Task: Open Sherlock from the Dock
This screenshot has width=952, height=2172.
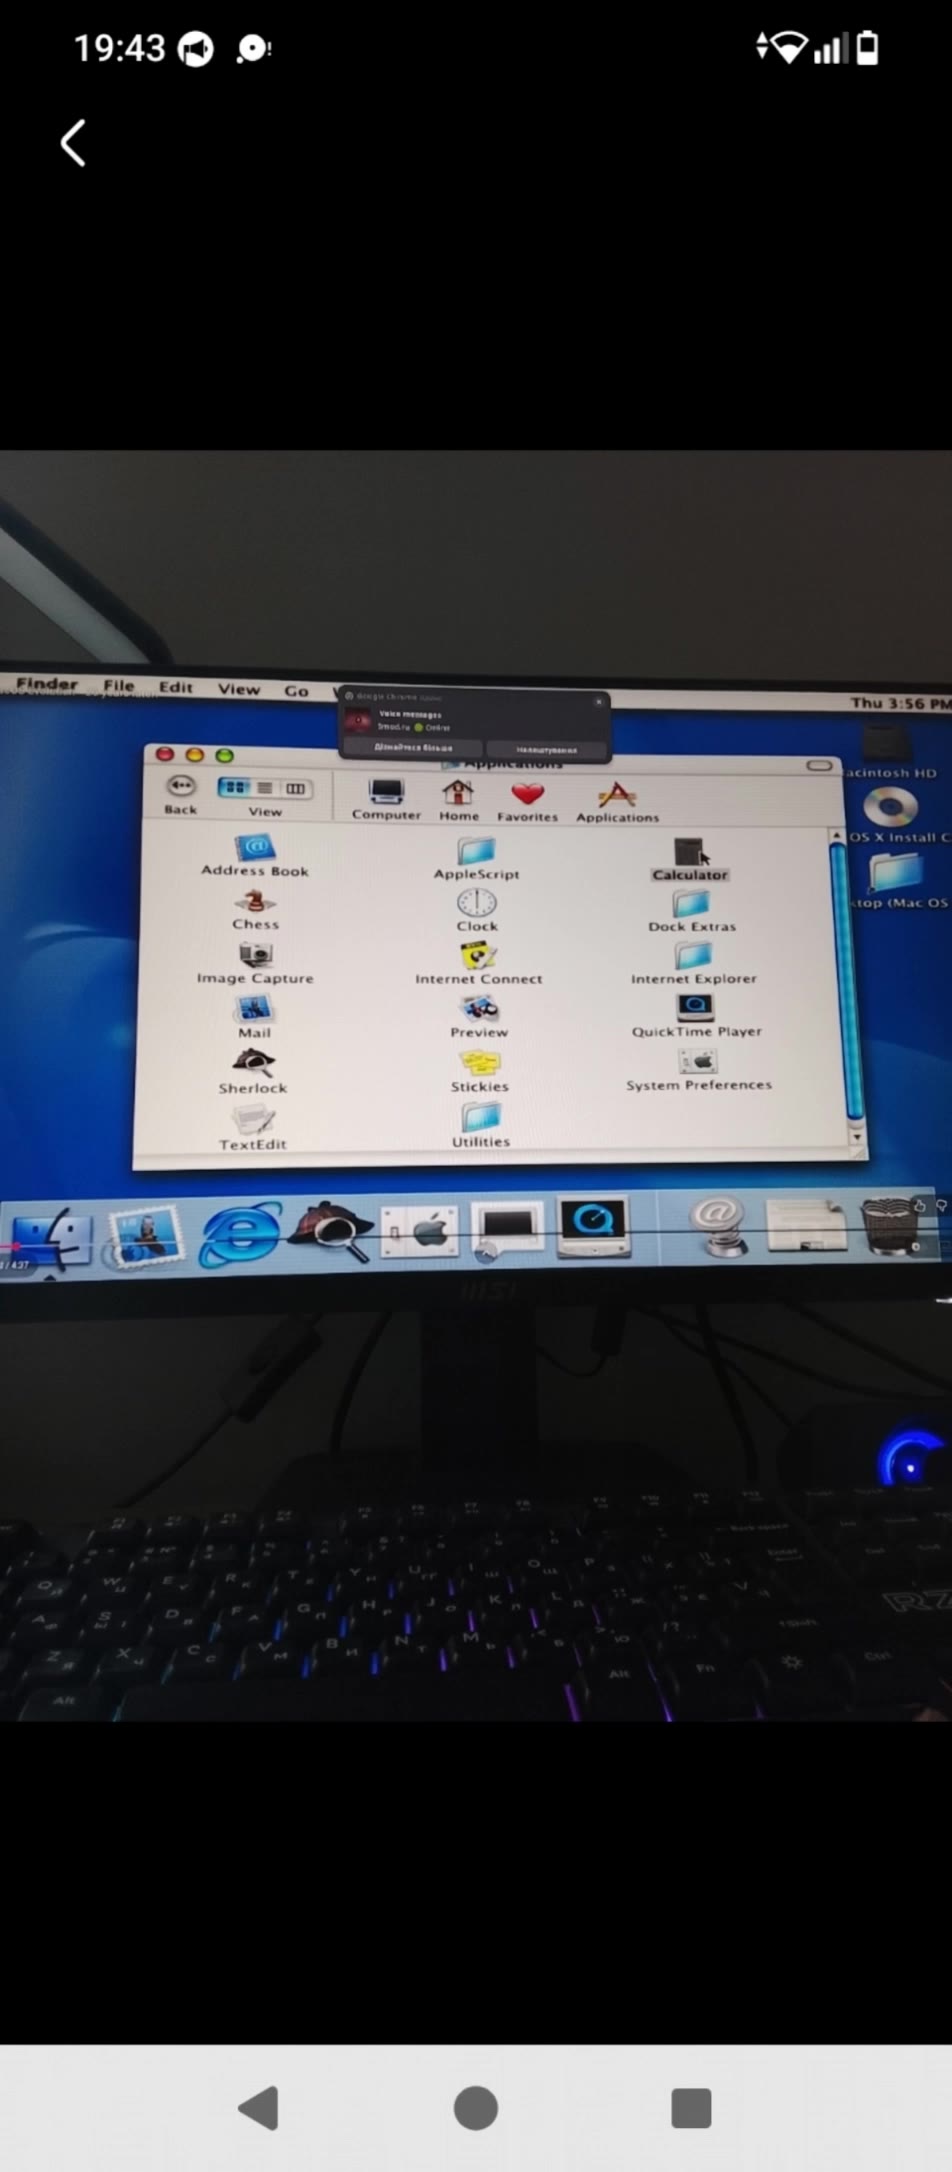Action: point(329,1230)
